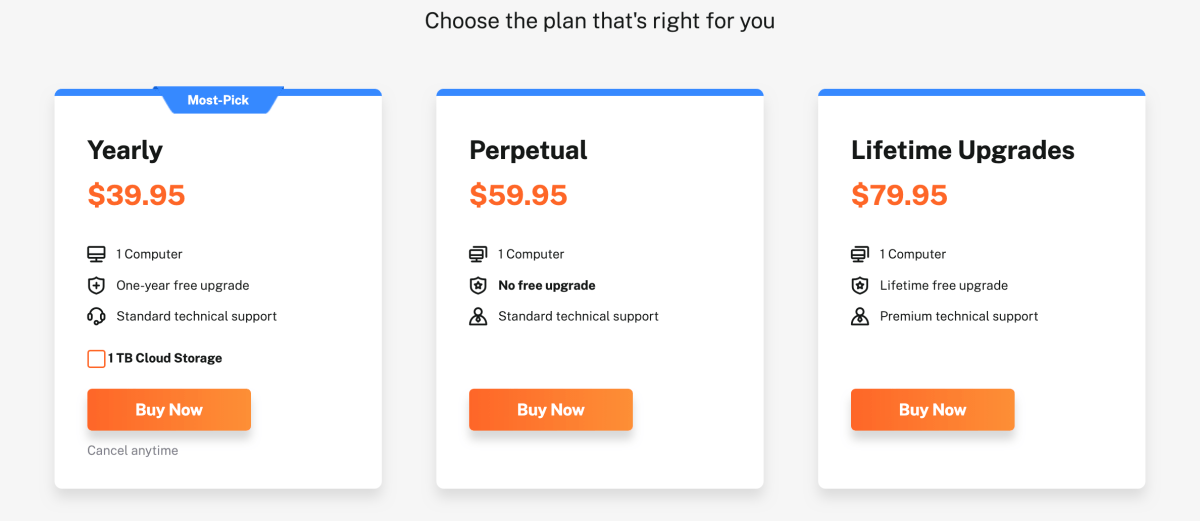Buy the Perpetual plan
This screenshot has height=521, width=1200.
tap(551, 410)
